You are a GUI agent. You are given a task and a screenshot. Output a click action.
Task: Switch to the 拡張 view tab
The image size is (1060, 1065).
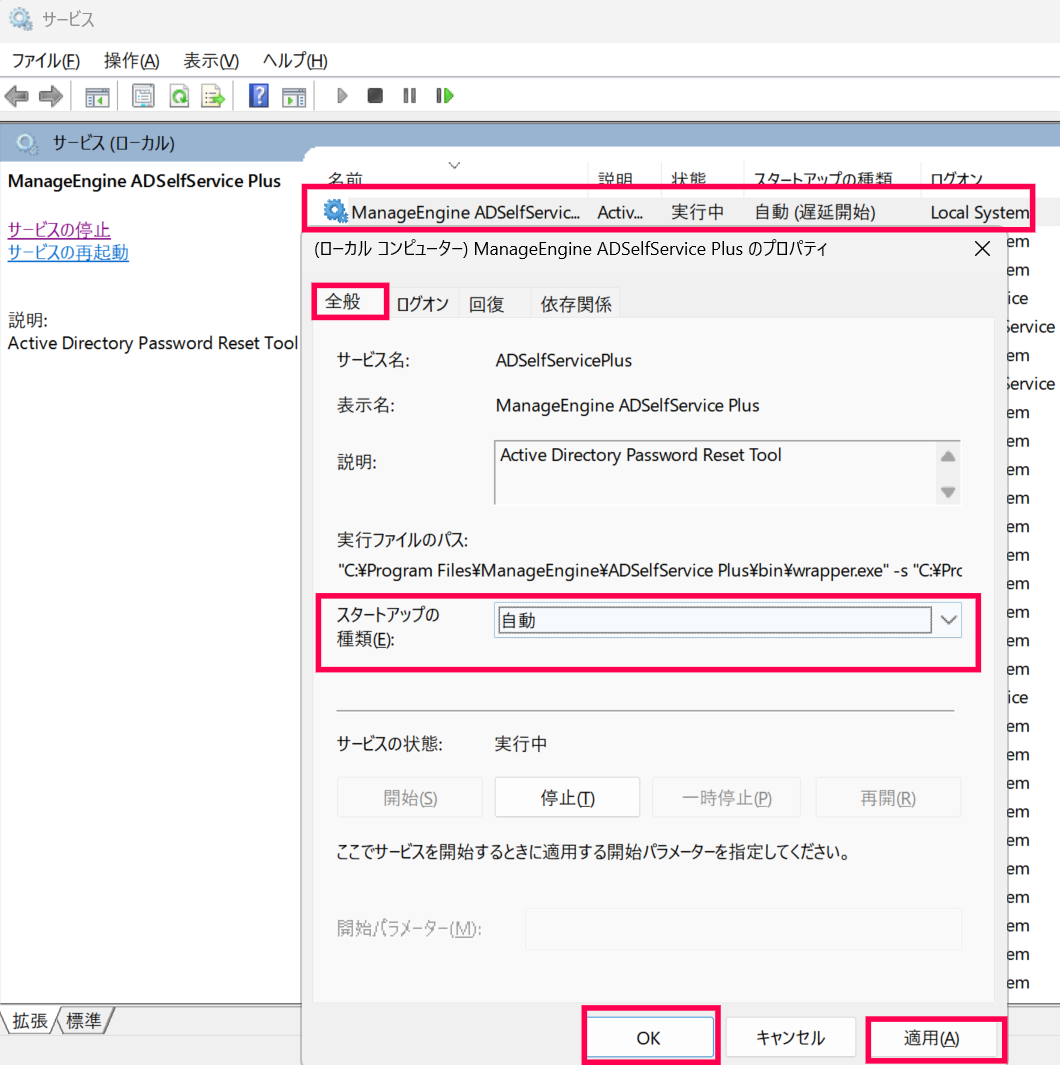click(30, 1020)
